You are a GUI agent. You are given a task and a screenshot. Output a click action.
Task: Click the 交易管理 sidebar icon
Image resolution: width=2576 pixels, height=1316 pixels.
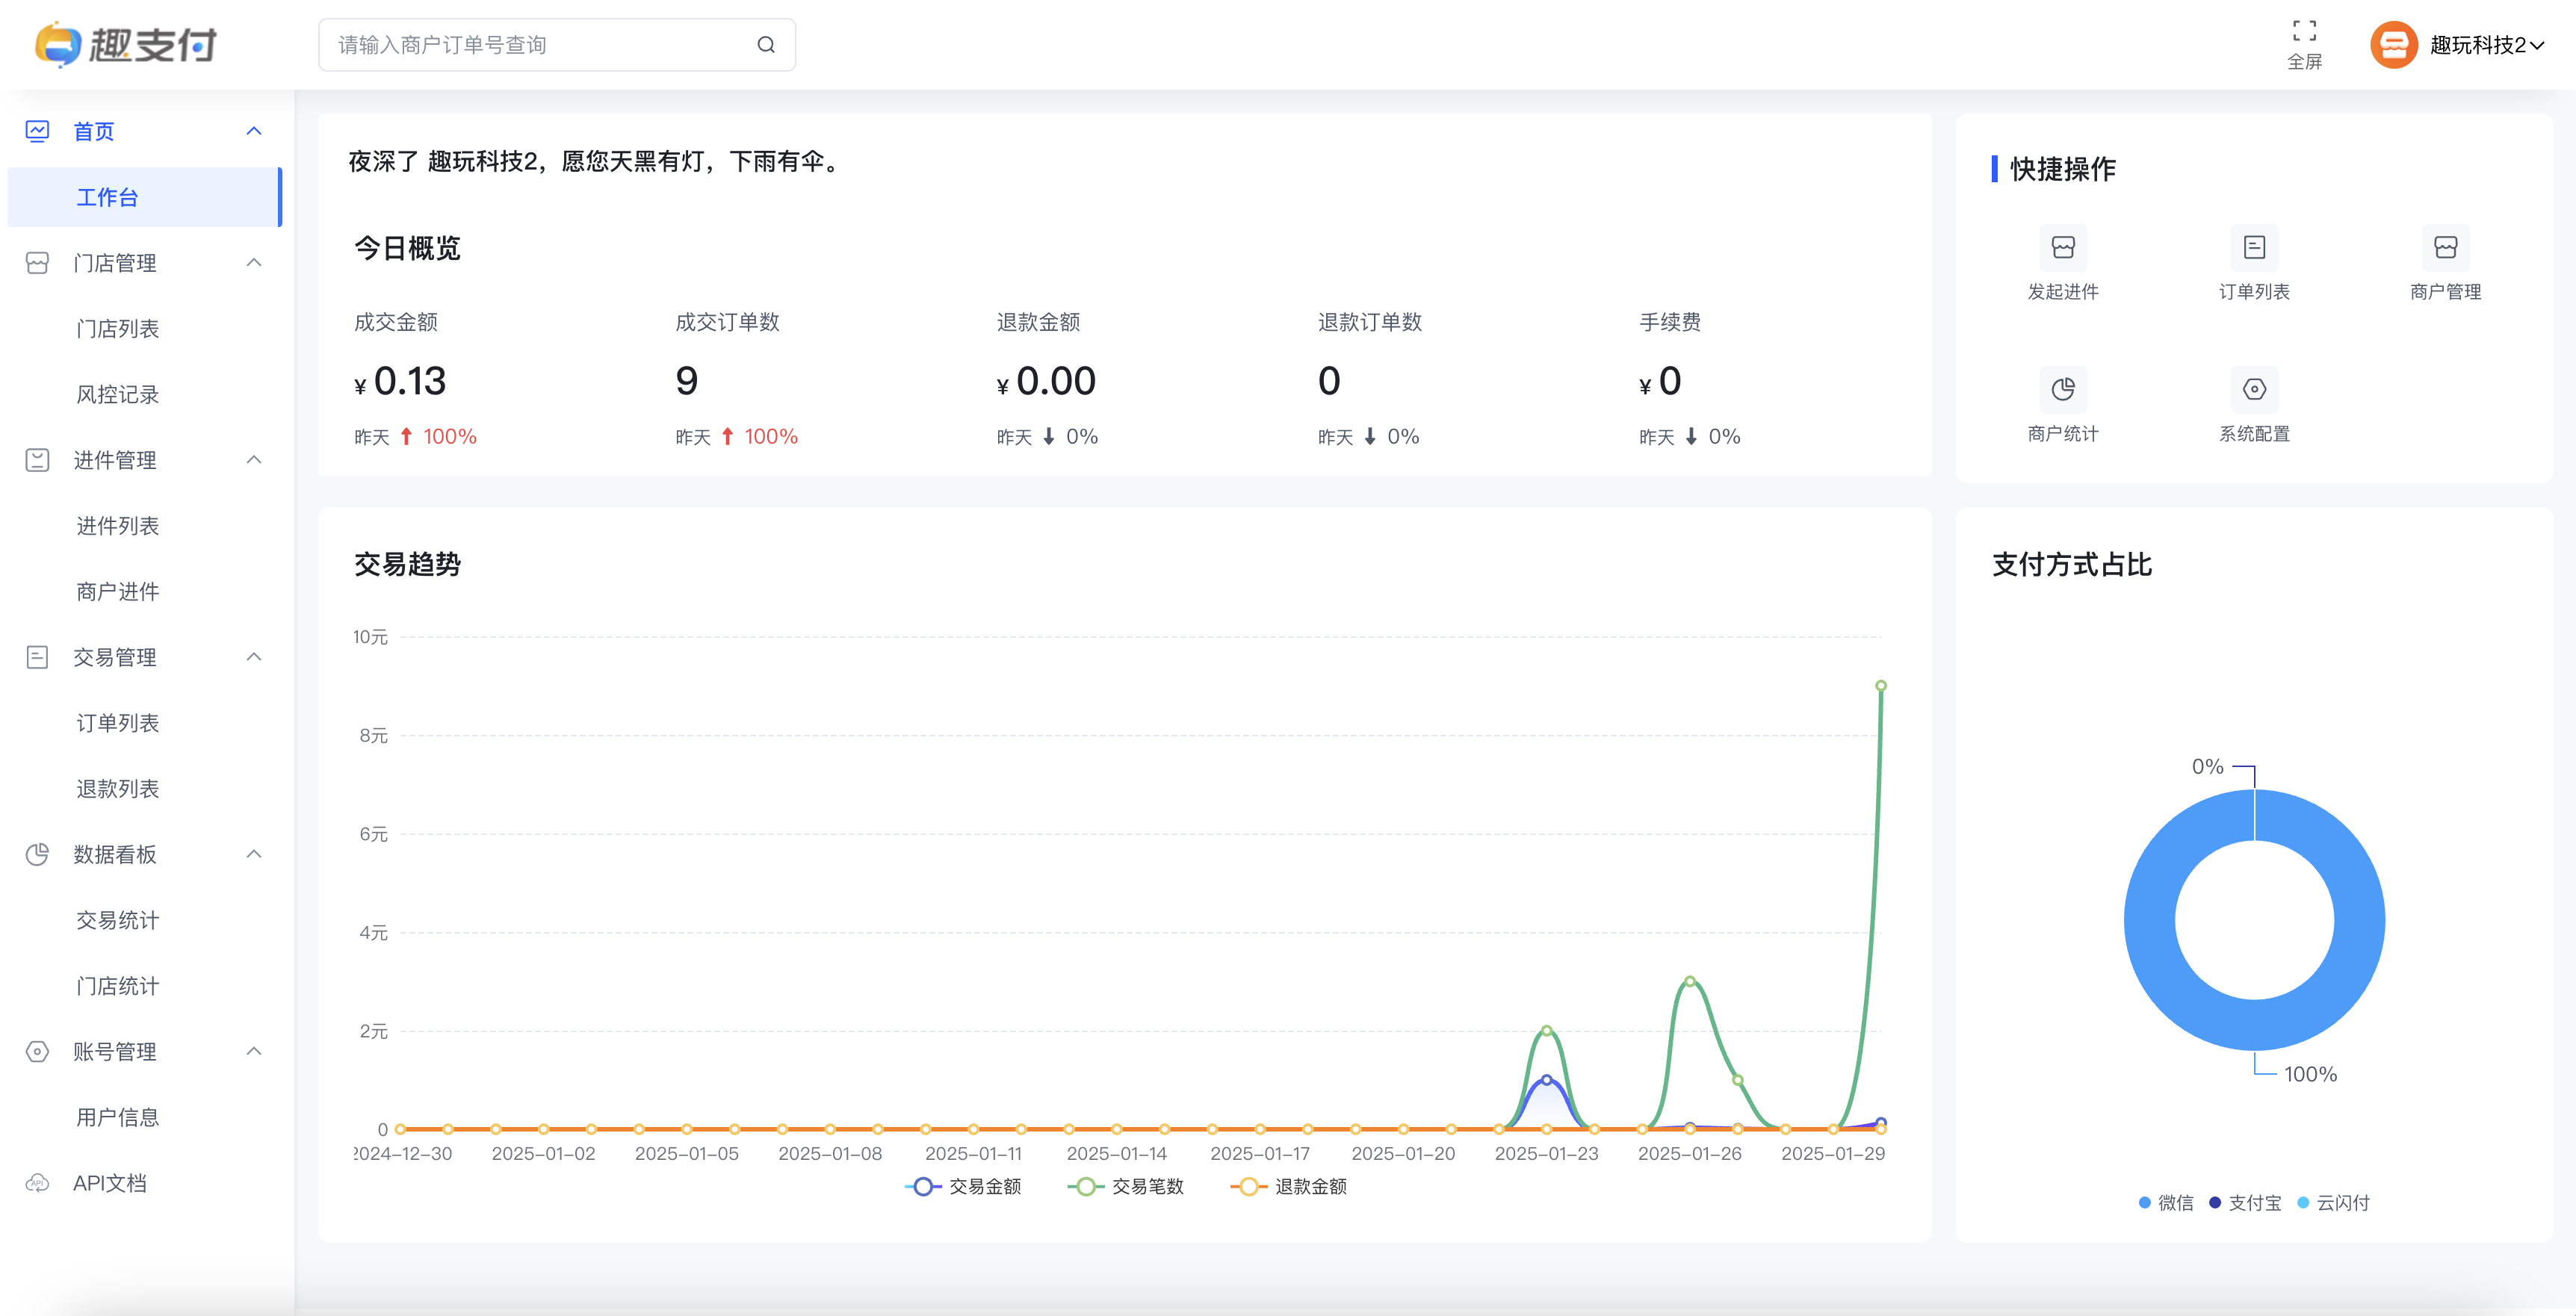[x=37, y=657]
